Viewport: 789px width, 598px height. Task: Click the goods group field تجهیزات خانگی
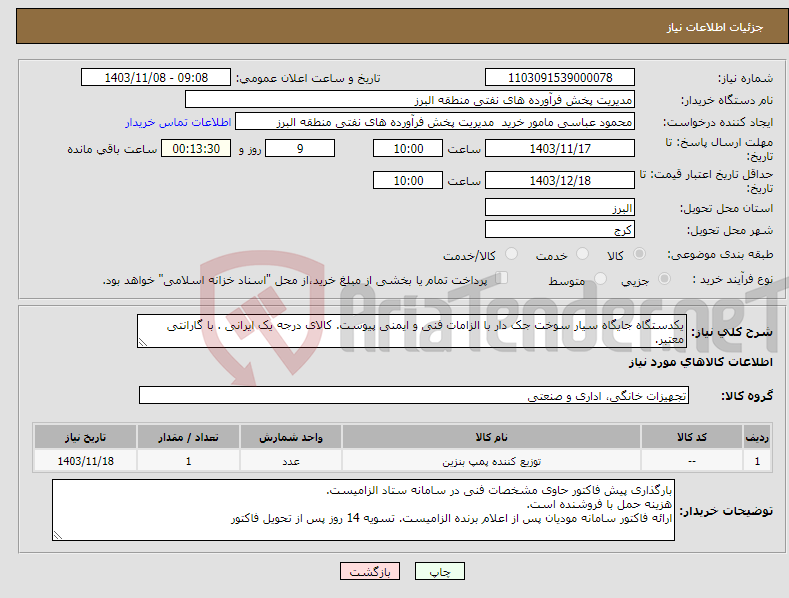(x=414, y=396)
